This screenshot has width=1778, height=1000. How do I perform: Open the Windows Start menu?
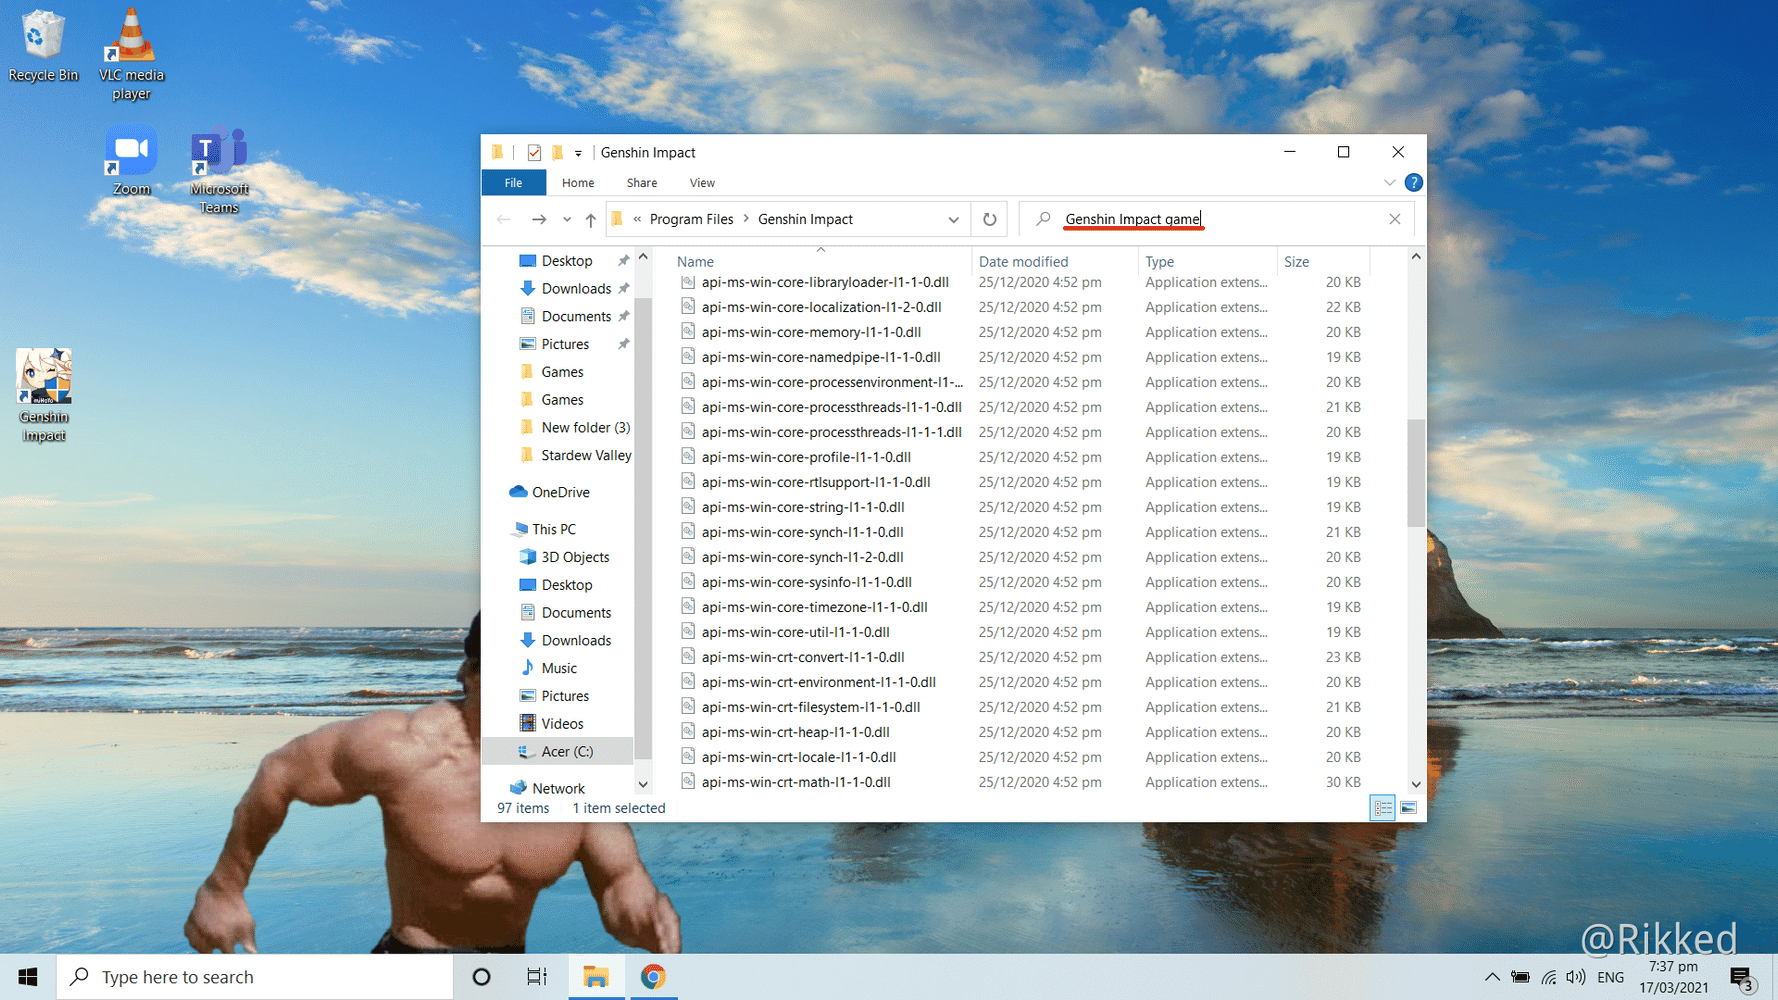tap(28, 977)
